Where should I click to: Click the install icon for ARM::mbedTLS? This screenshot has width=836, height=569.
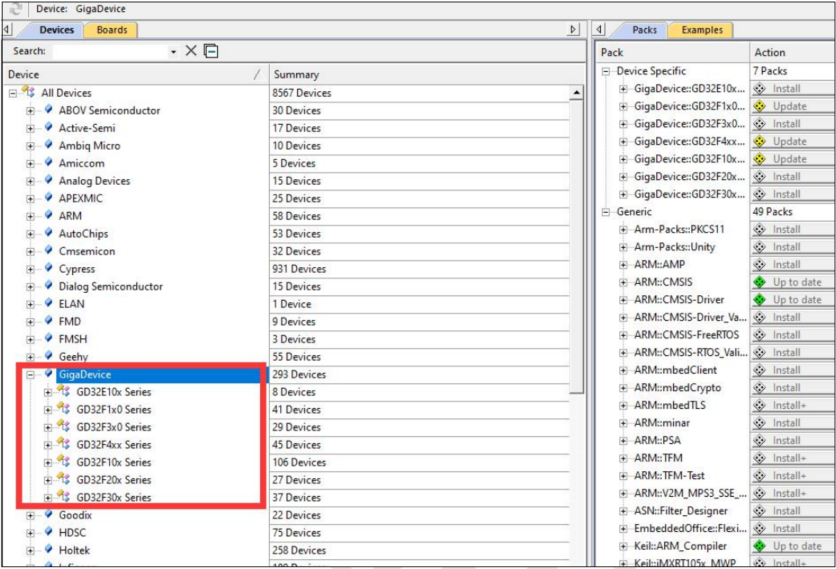[759, 405]
